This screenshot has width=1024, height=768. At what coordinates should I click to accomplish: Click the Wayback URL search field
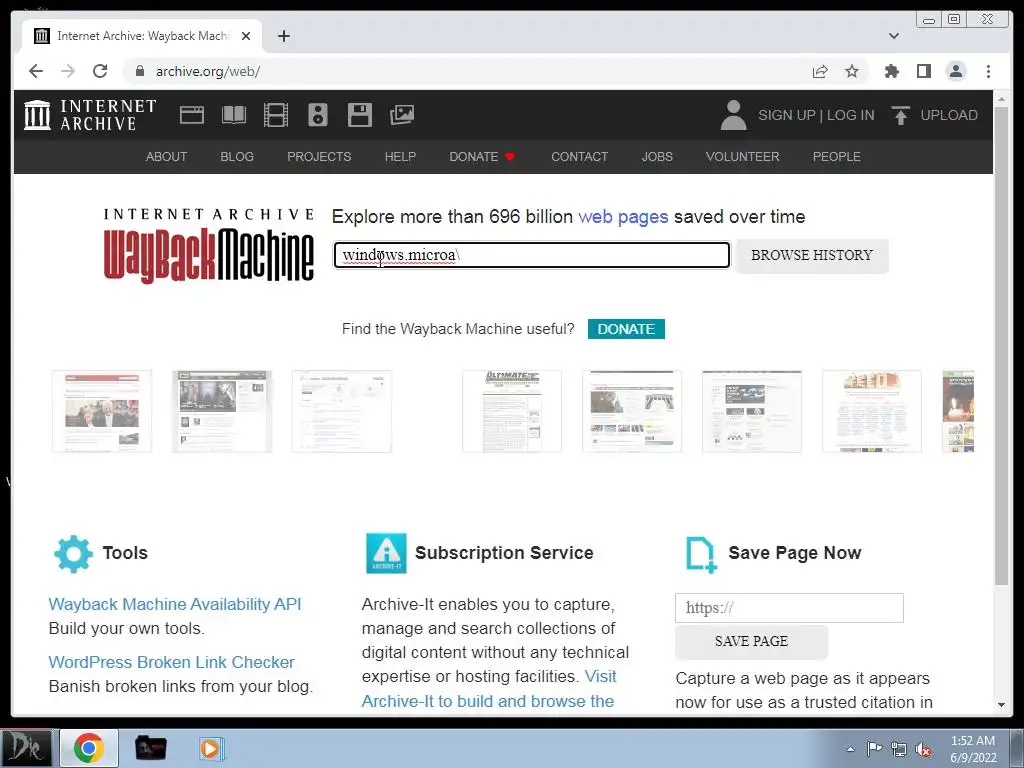click(532, 255)
